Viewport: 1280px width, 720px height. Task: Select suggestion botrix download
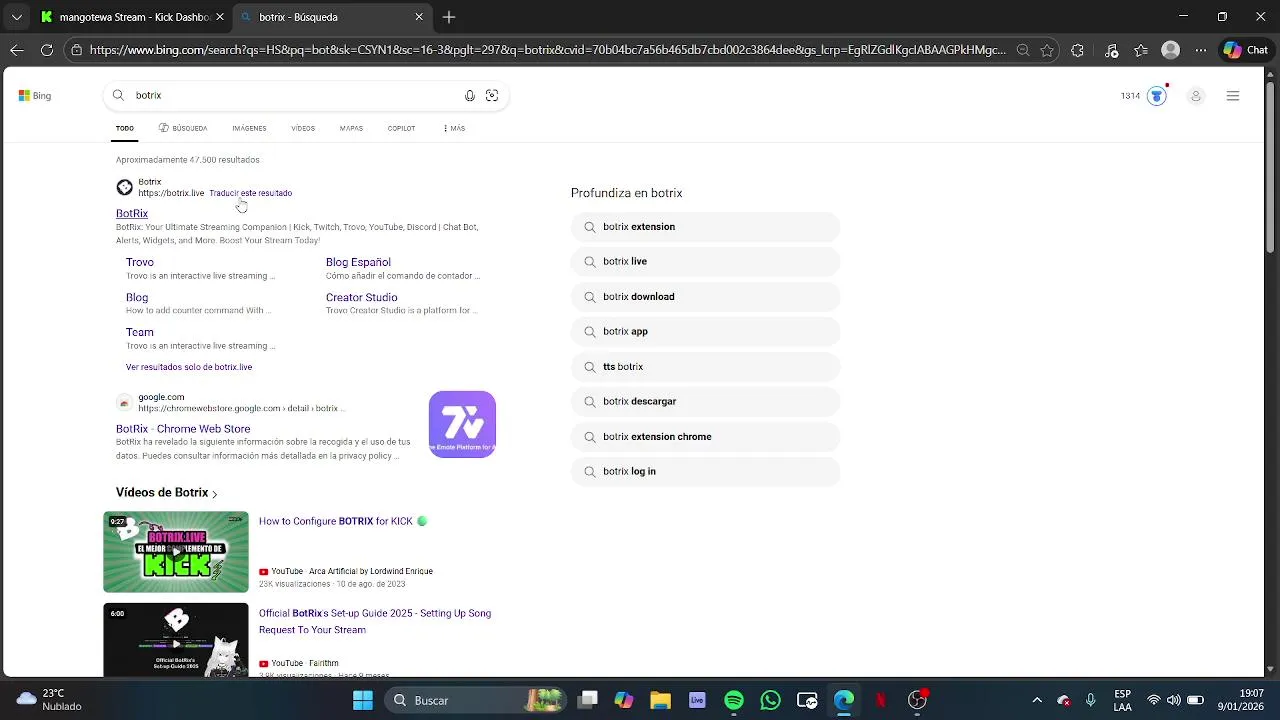click(705, 297)
